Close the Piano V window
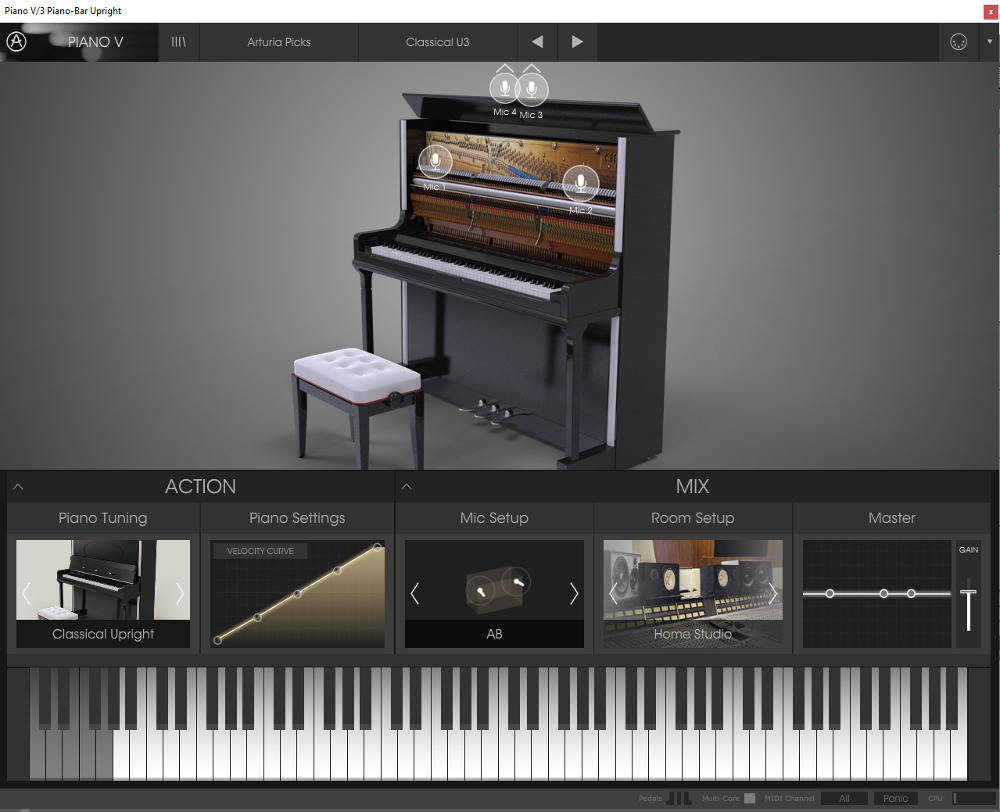1000x812 pixels. pyautogui.click(x=991, y=11)
